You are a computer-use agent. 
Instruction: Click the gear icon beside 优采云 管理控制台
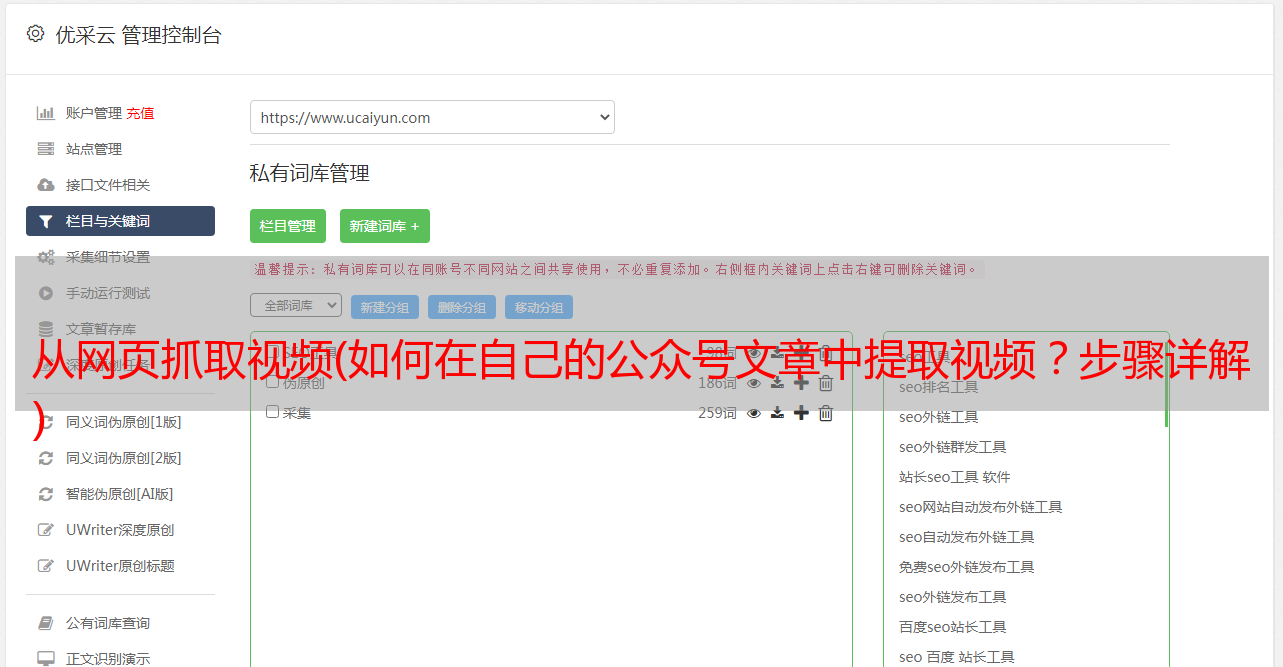(36, 33)
